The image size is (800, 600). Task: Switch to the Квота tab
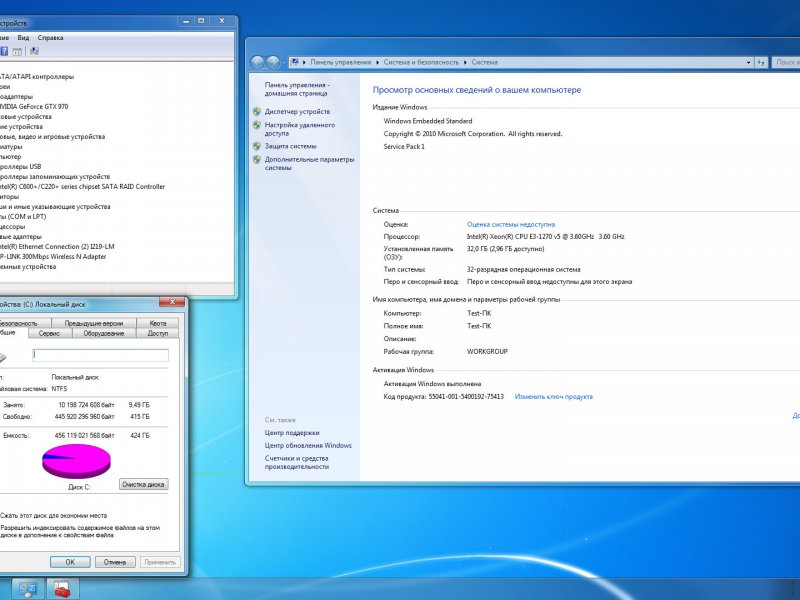click(158, 323)
